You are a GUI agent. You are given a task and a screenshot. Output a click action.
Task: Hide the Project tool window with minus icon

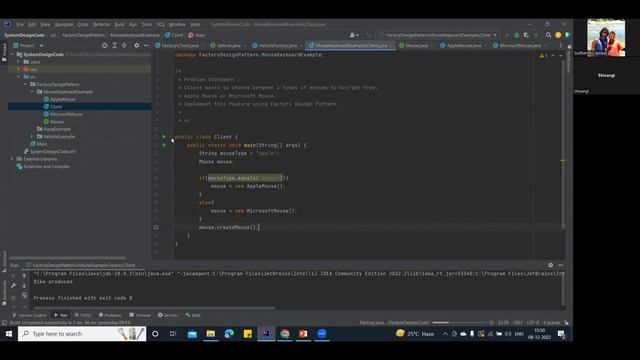146,45
